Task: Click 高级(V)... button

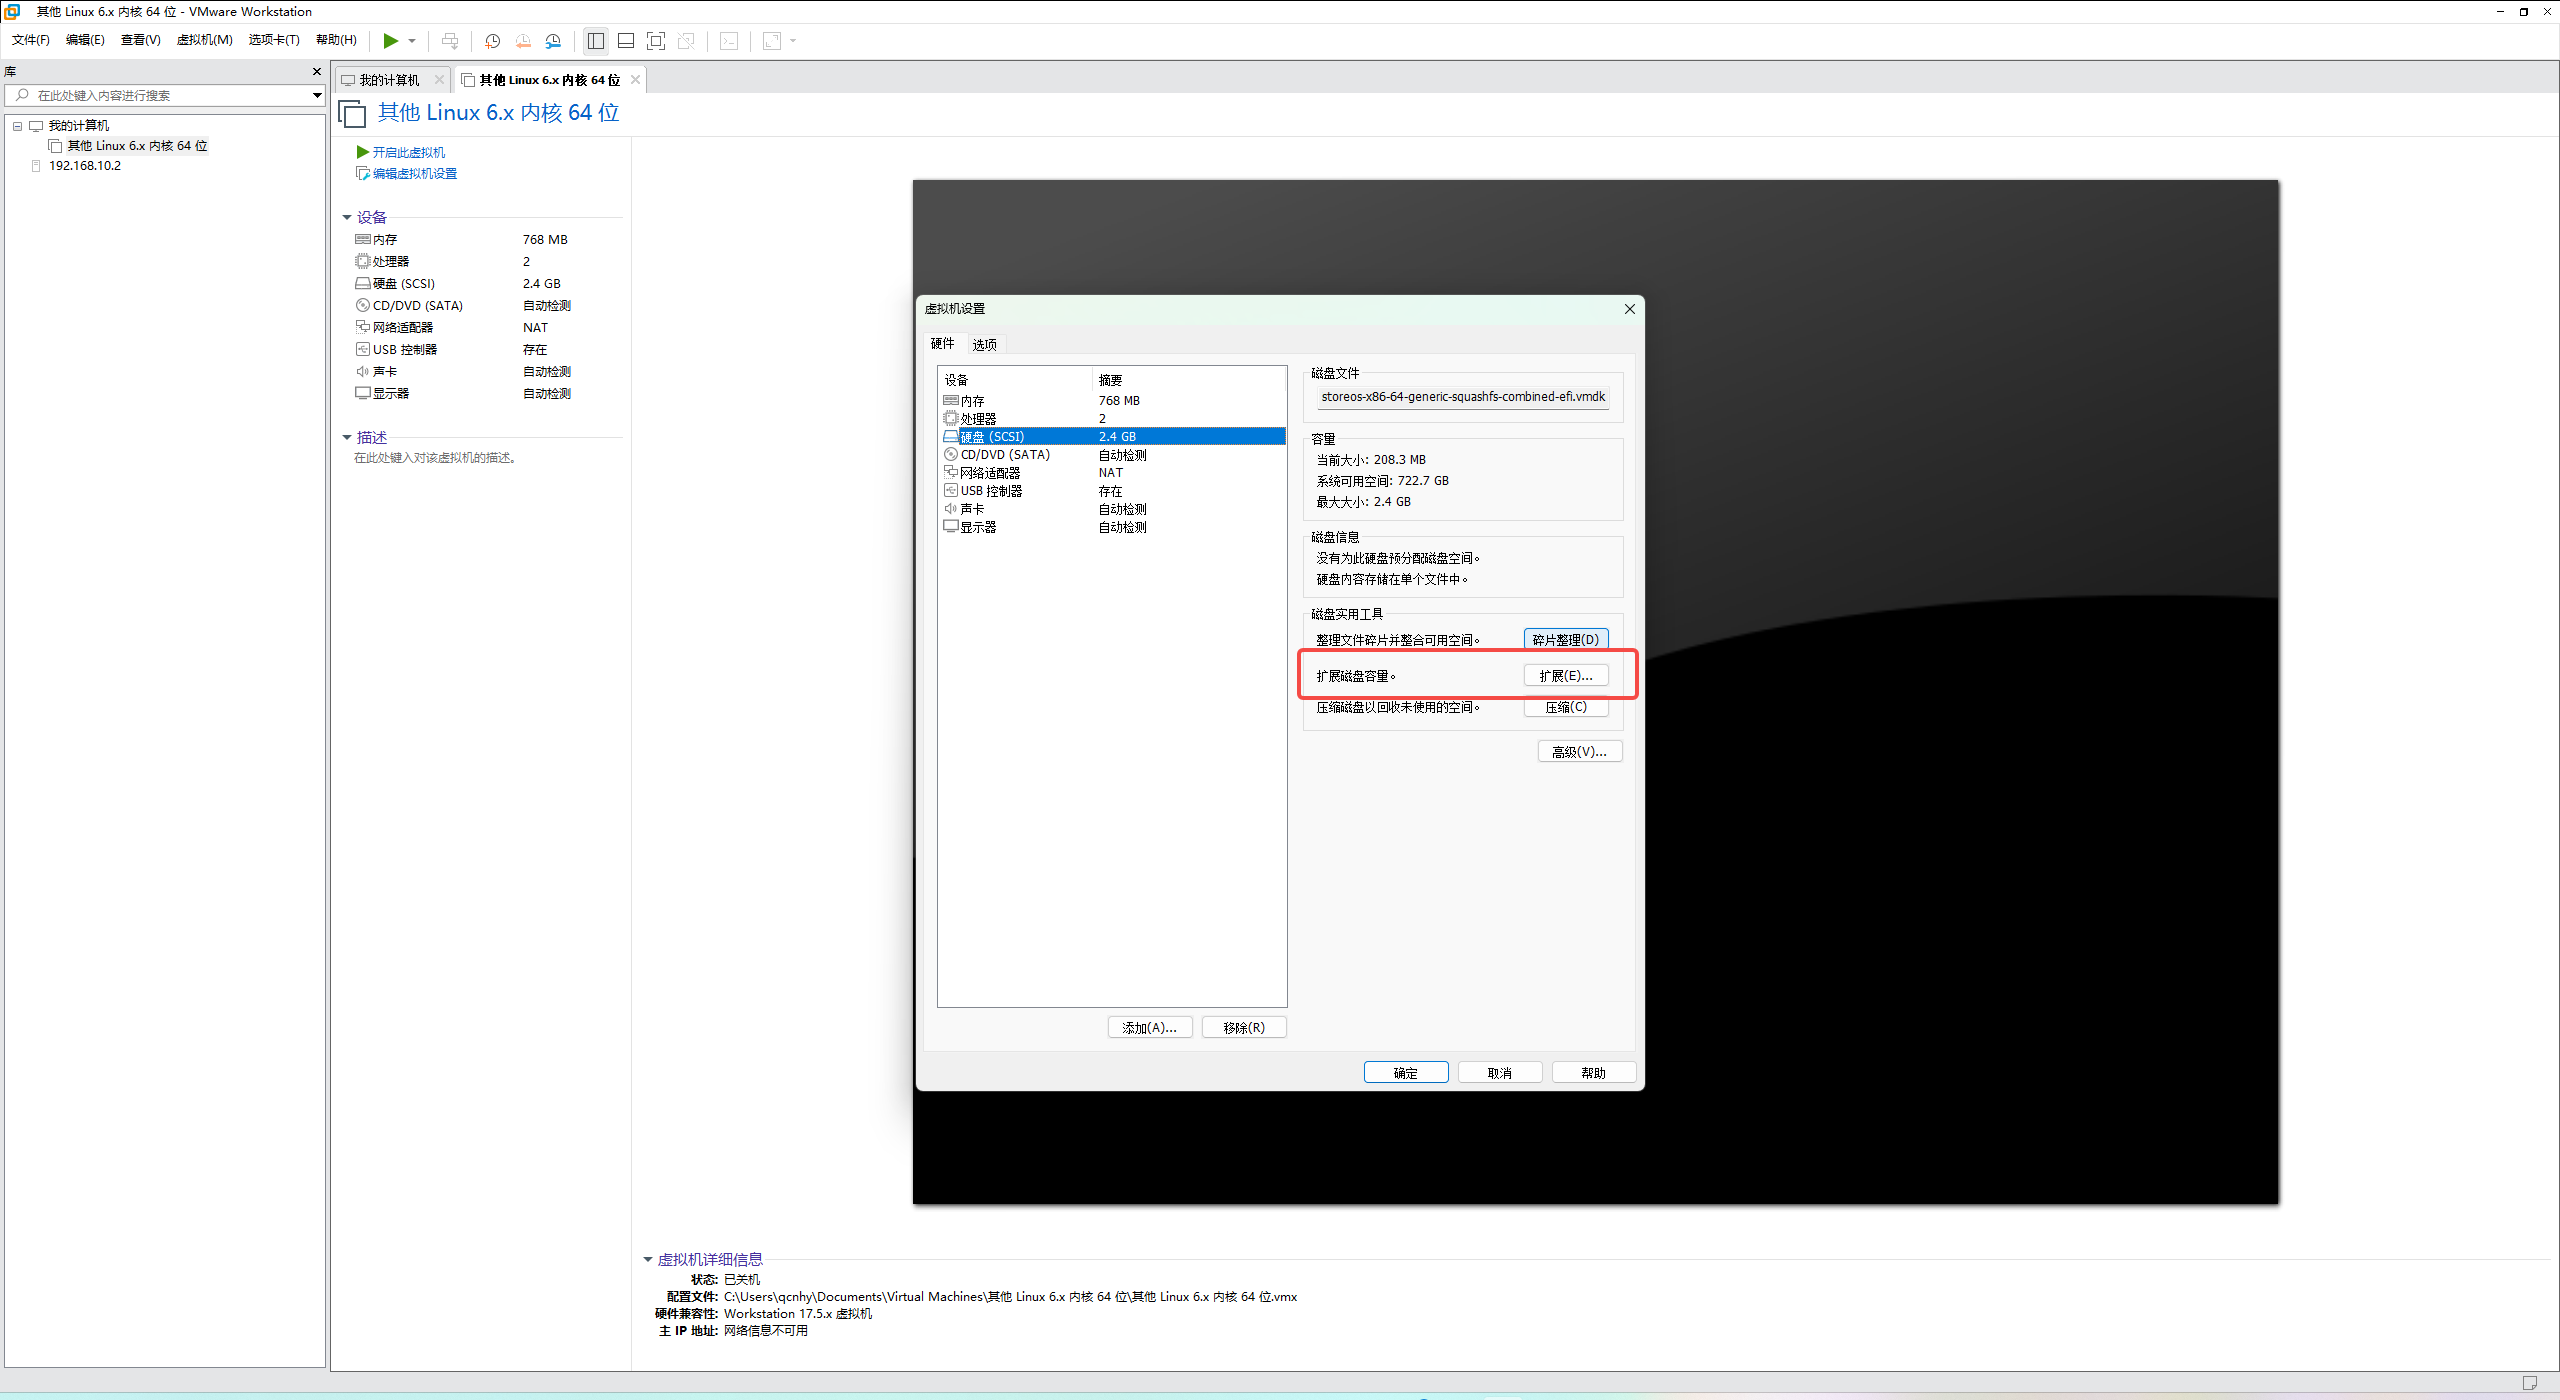Action: [1579, 752]
